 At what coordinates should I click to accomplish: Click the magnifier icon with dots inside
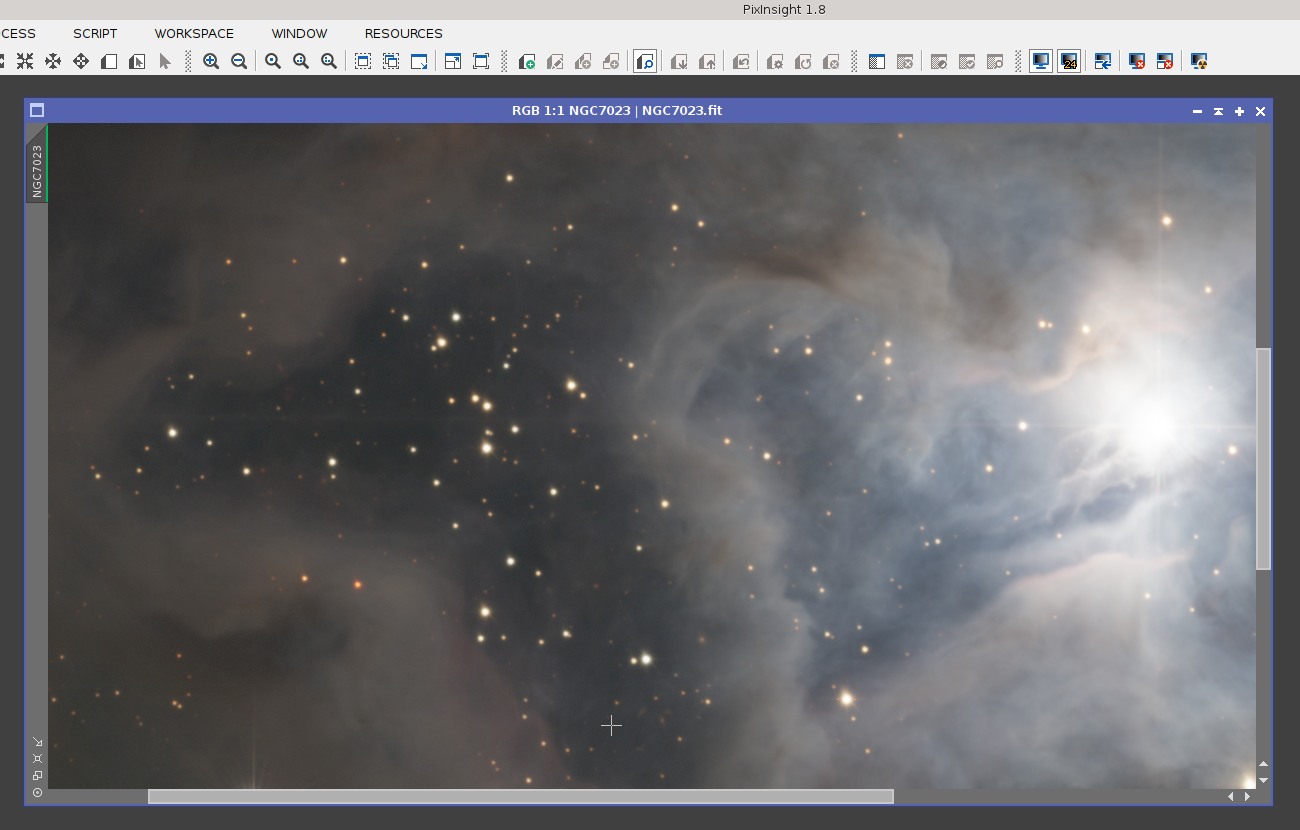point(329,61)
